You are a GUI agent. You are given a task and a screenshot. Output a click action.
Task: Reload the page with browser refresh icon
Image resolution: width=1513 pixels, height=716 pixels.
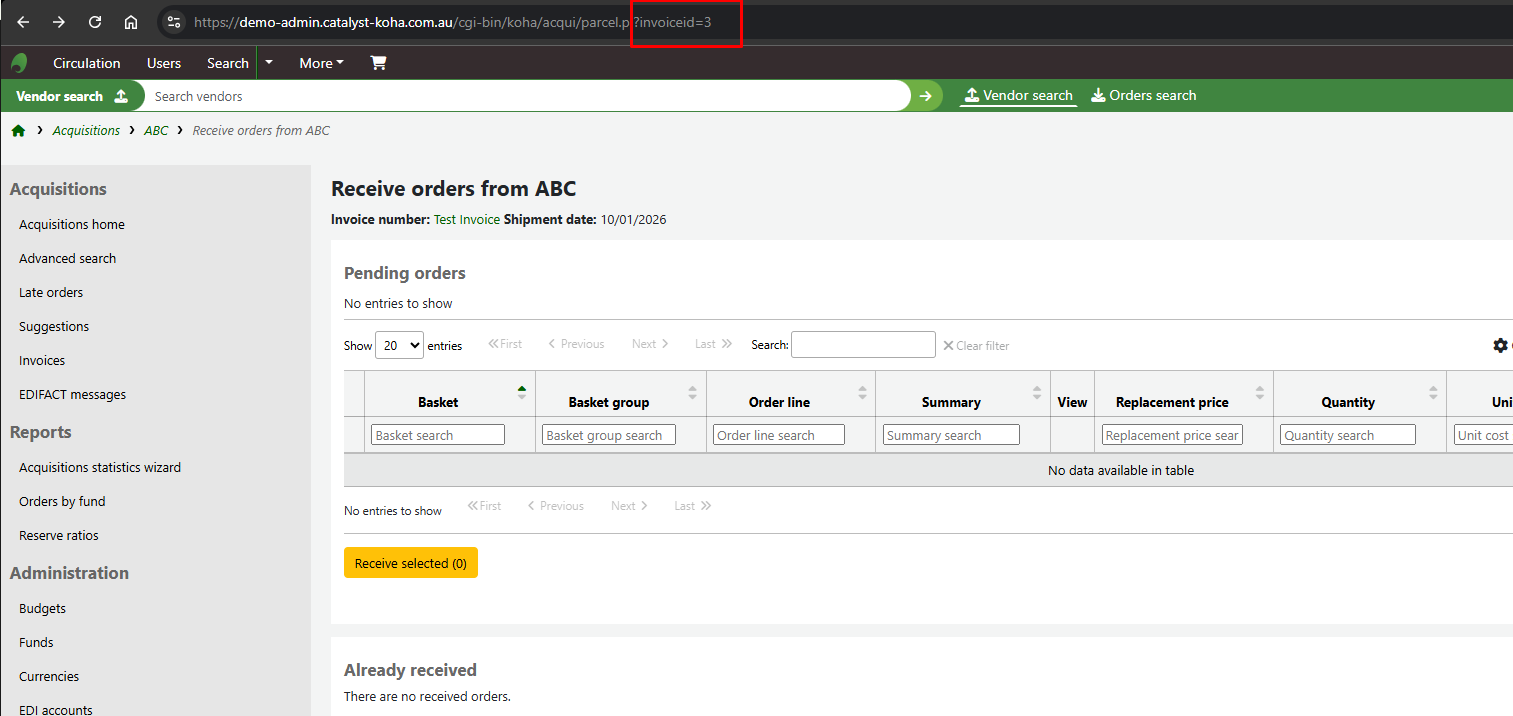pos(95,22)
